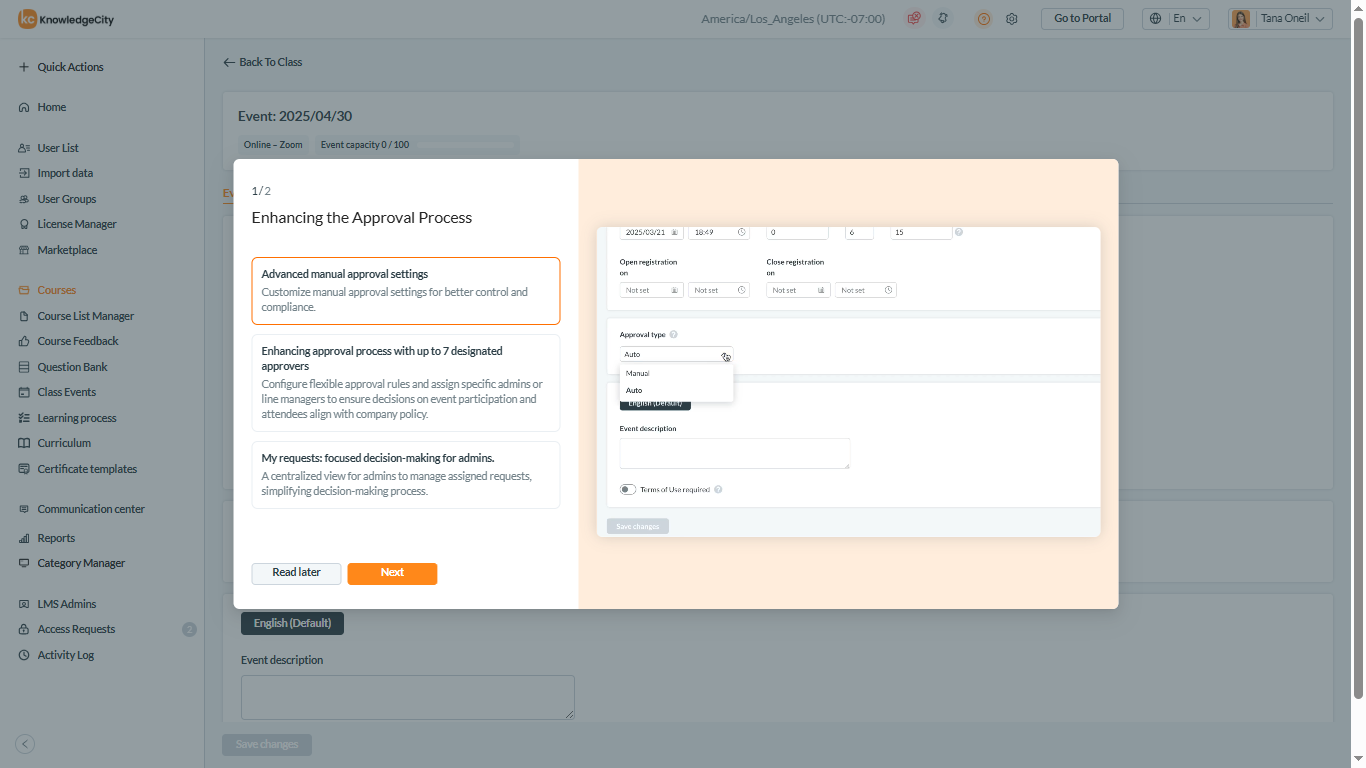
Task: Click the KnowledgeCity logo icon
Action: coord(27,19)
